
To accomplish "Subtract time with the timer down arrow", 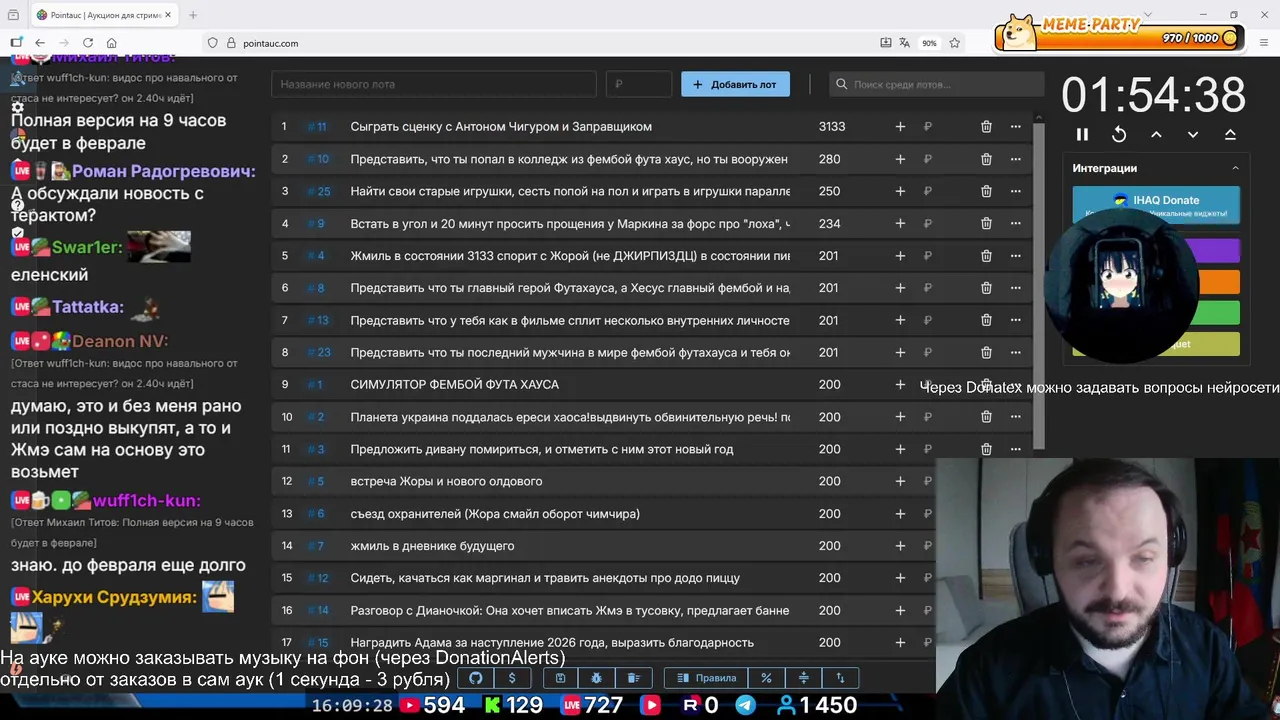I will 1193,134.
